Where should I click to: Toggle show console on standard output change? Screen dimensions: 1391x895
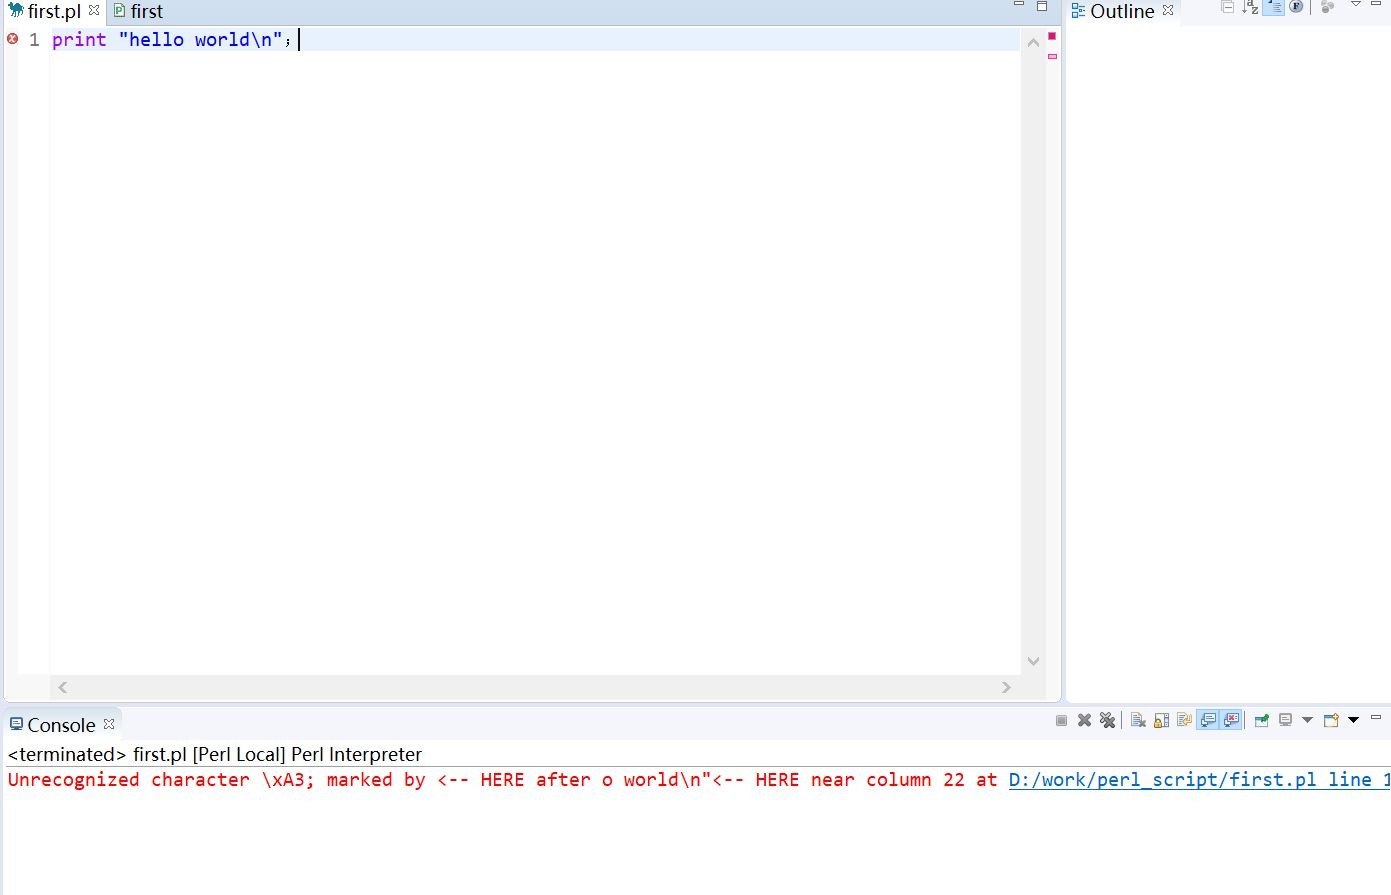1208,720
